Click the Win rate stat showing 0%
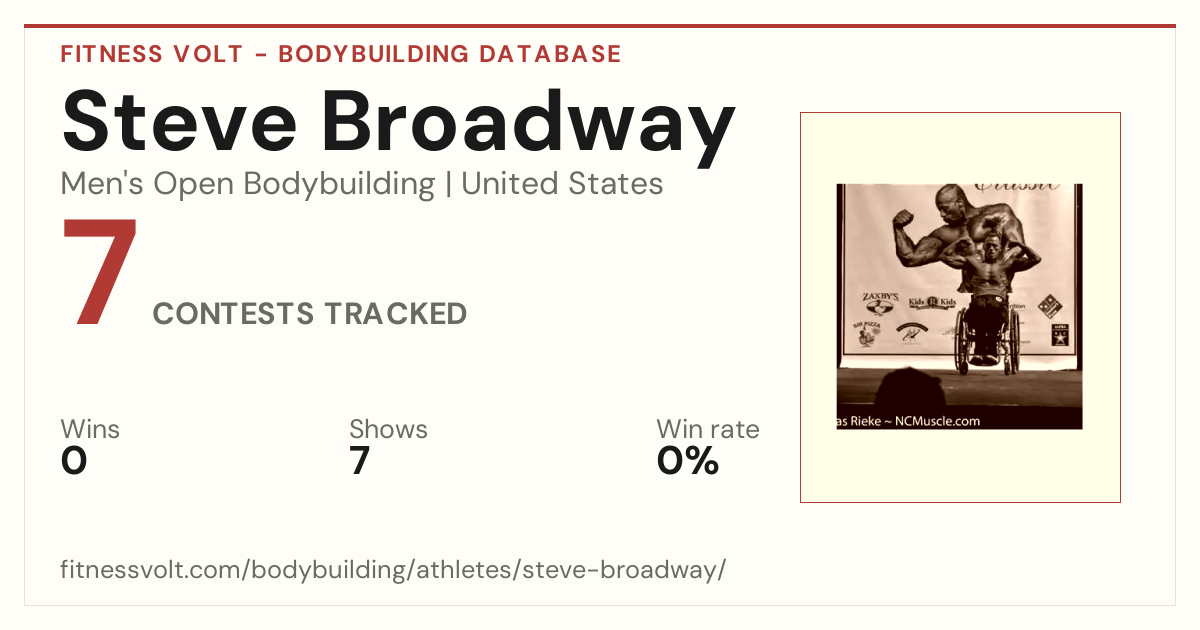The width and height of the screenshot is (1200, 630). [x=707, y=446]
